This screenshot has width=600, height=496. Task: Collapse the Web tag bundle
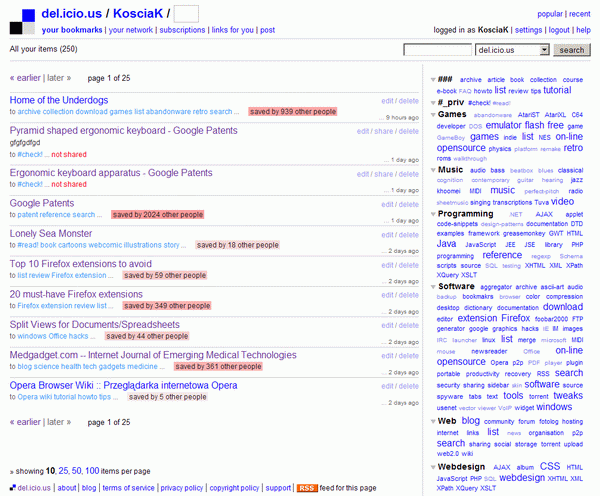431,422
